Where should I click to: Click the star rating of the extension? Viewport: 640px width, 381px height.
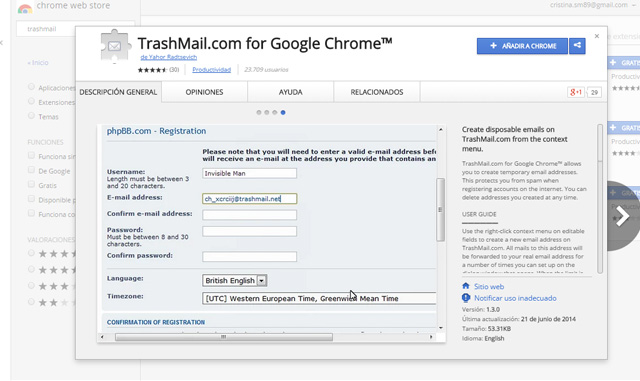point(152,70)
